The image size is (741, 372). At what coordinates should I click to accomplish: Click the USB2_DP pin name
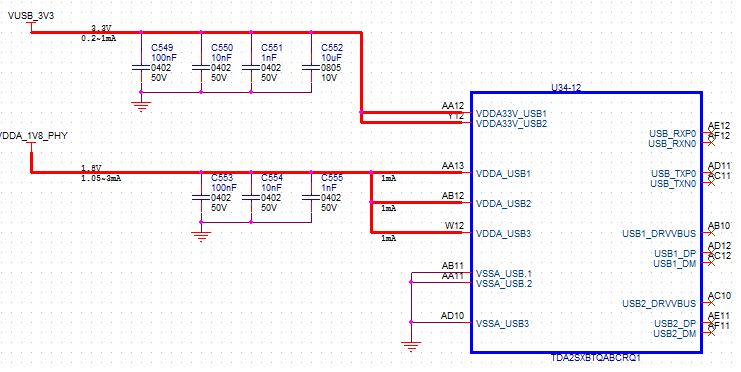675,324
